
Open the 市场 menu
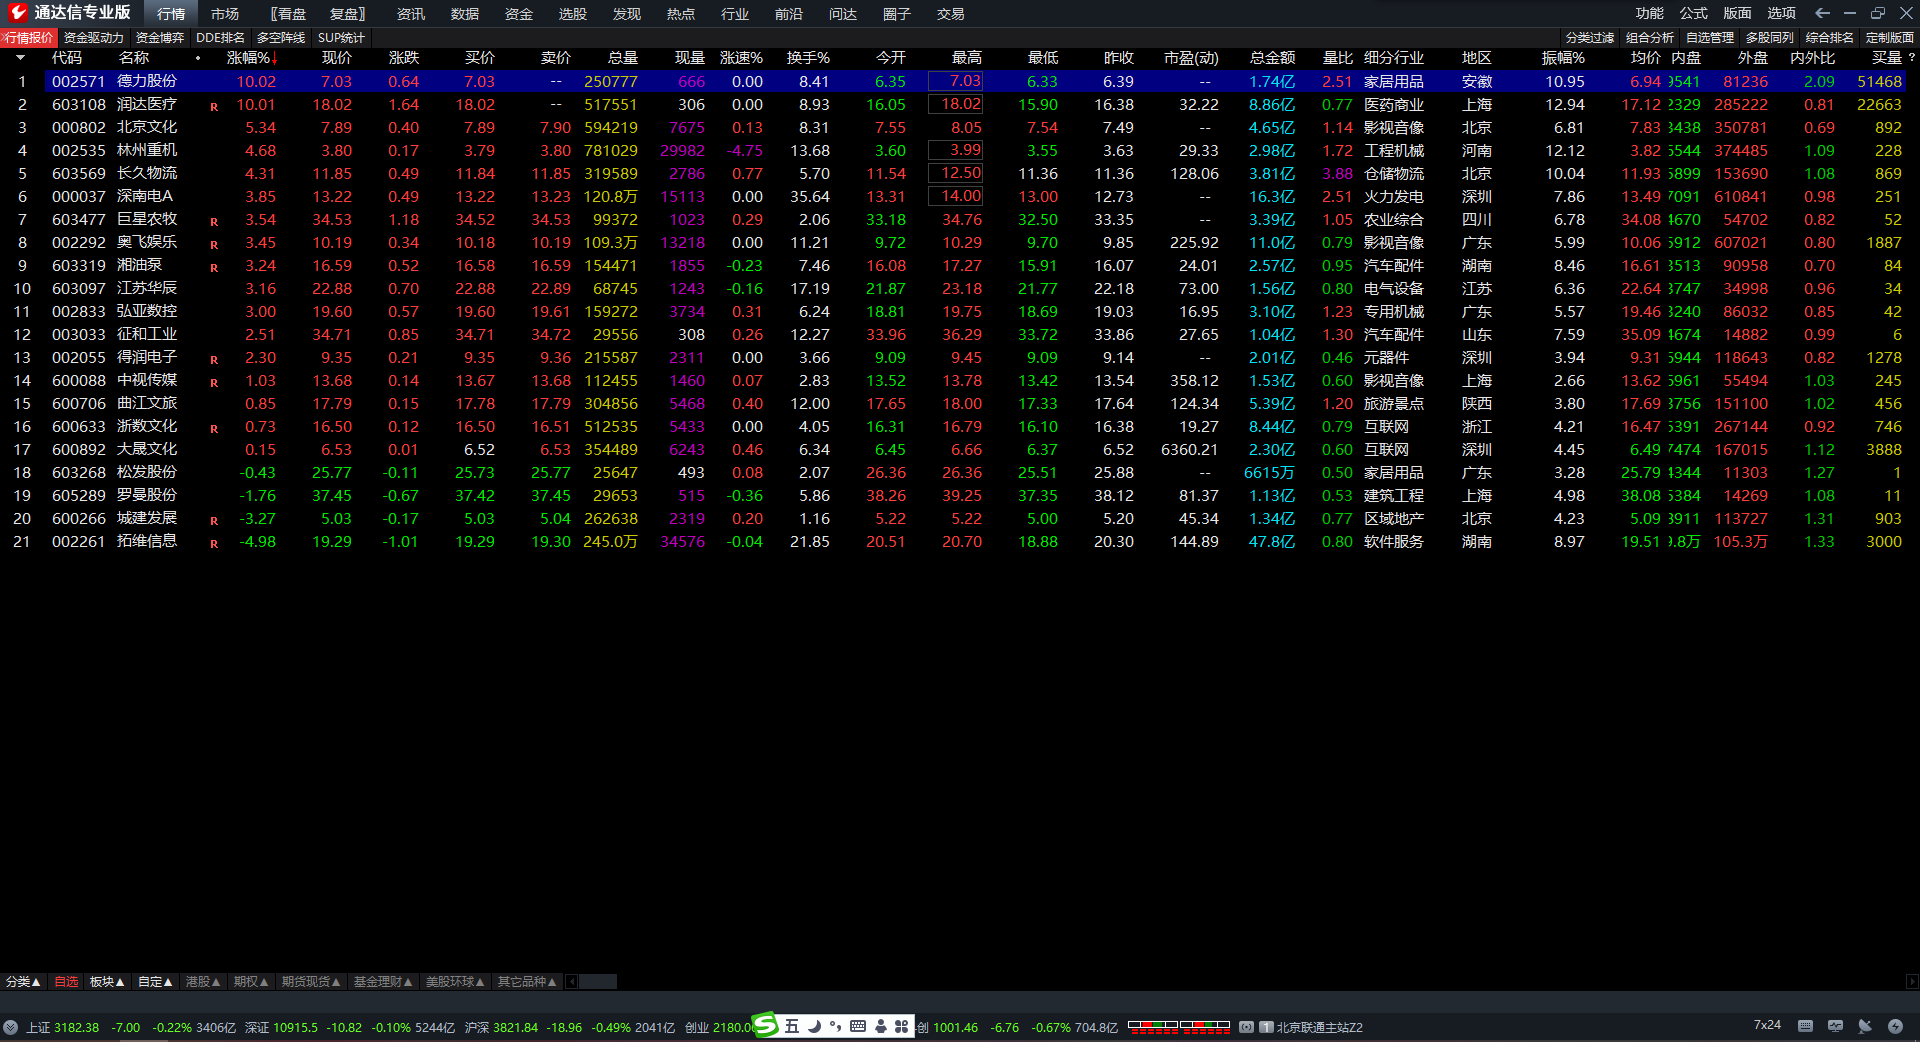(225, 14)
